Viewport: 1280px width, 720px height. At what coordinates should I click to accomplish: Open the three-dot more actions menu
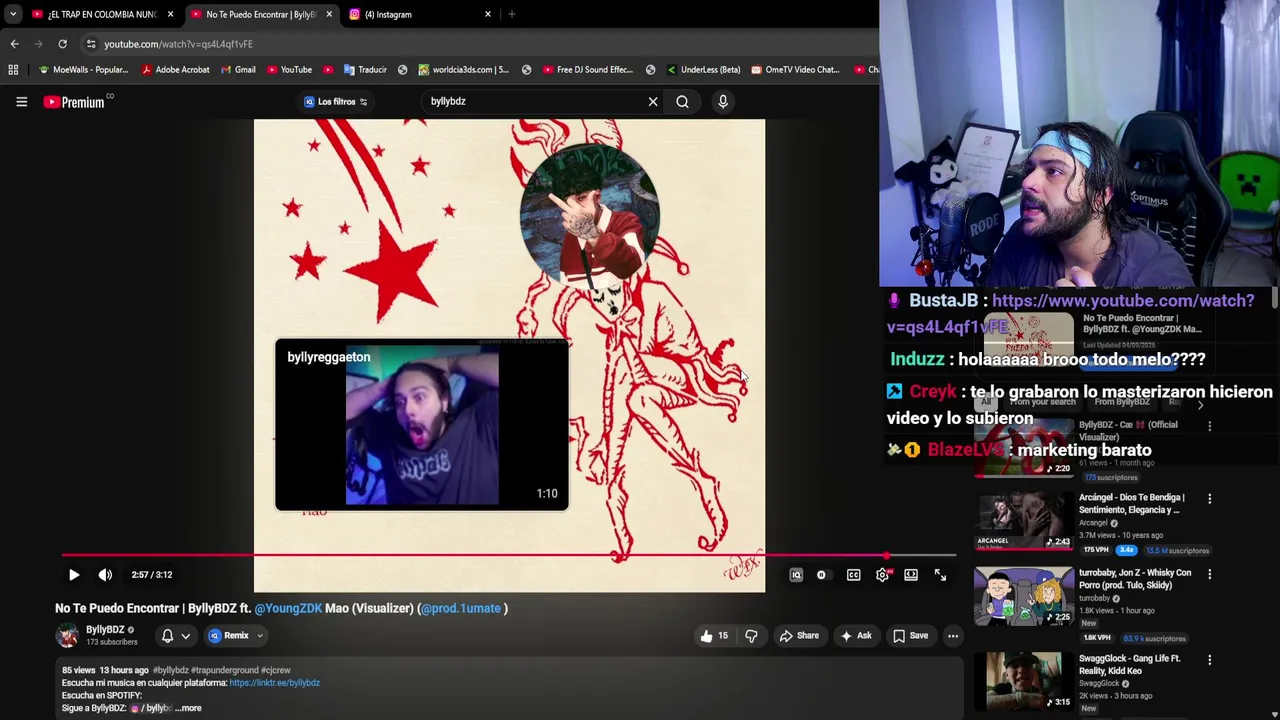(953, 636)
